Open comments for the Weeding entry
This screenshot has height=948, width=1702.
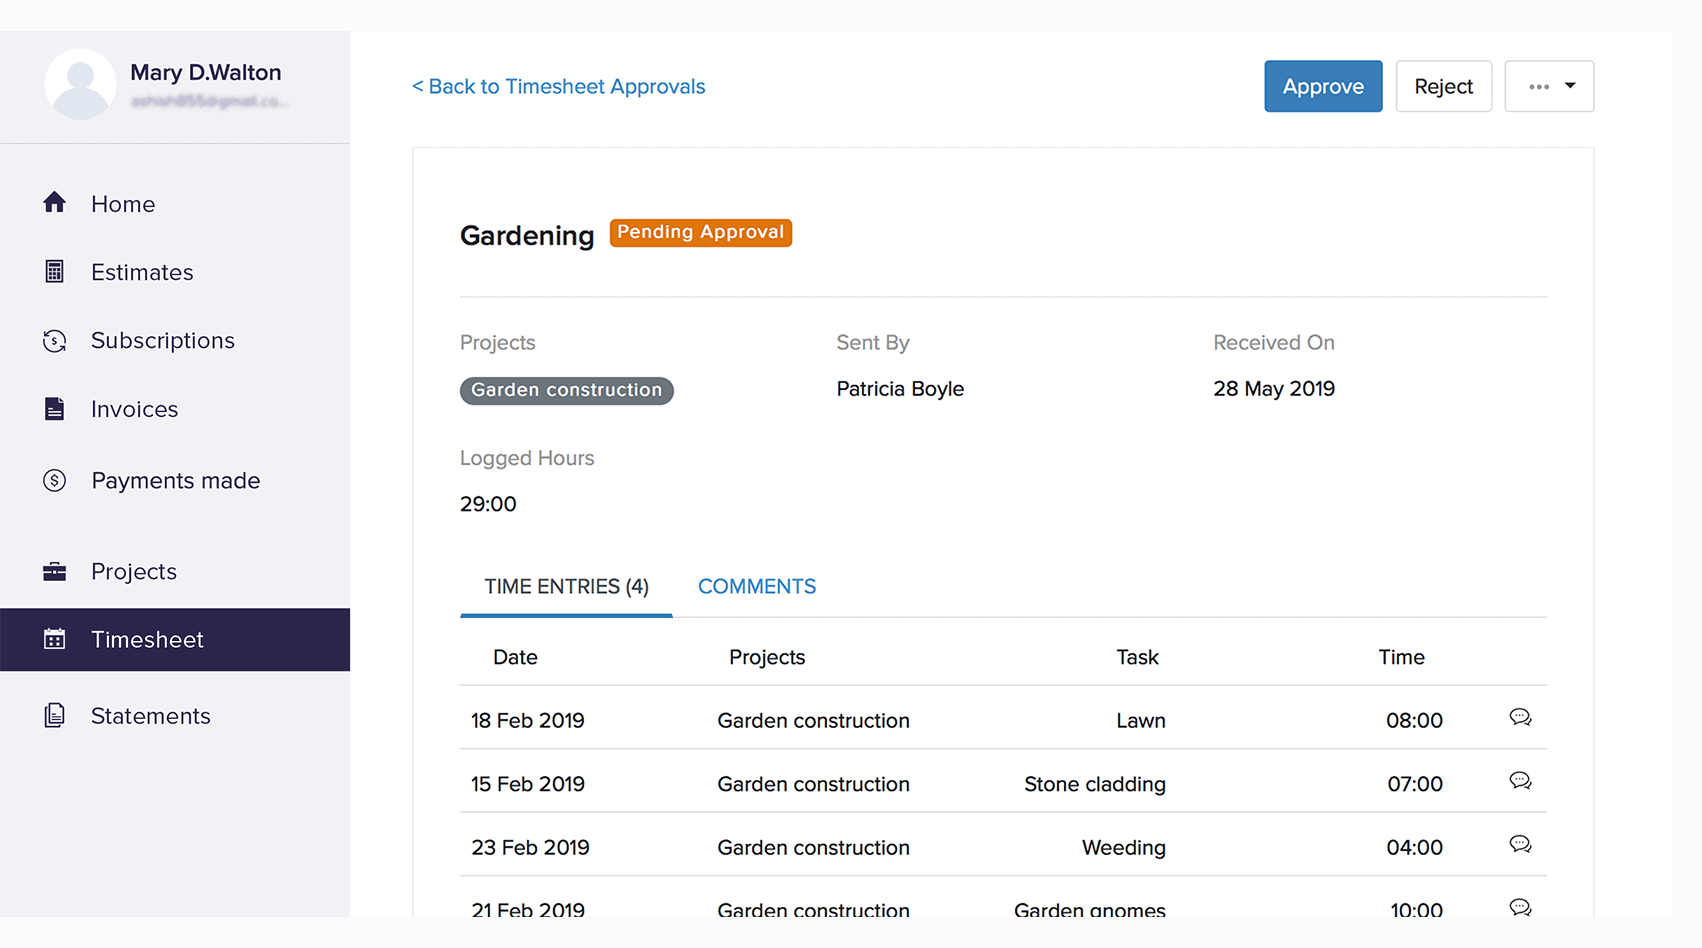[1521, 844]
